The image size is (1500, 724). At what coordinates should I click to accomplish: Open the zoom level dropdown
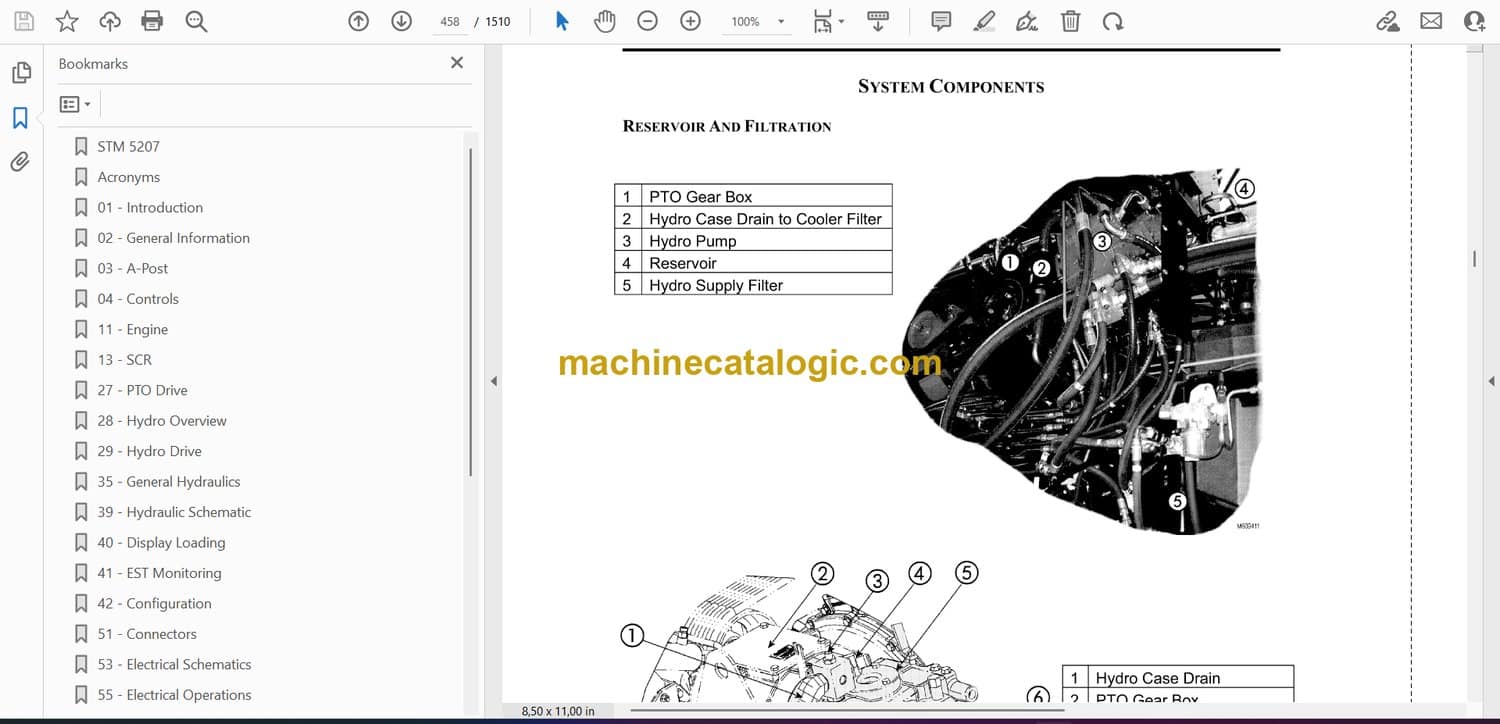(x=781, y=22)
